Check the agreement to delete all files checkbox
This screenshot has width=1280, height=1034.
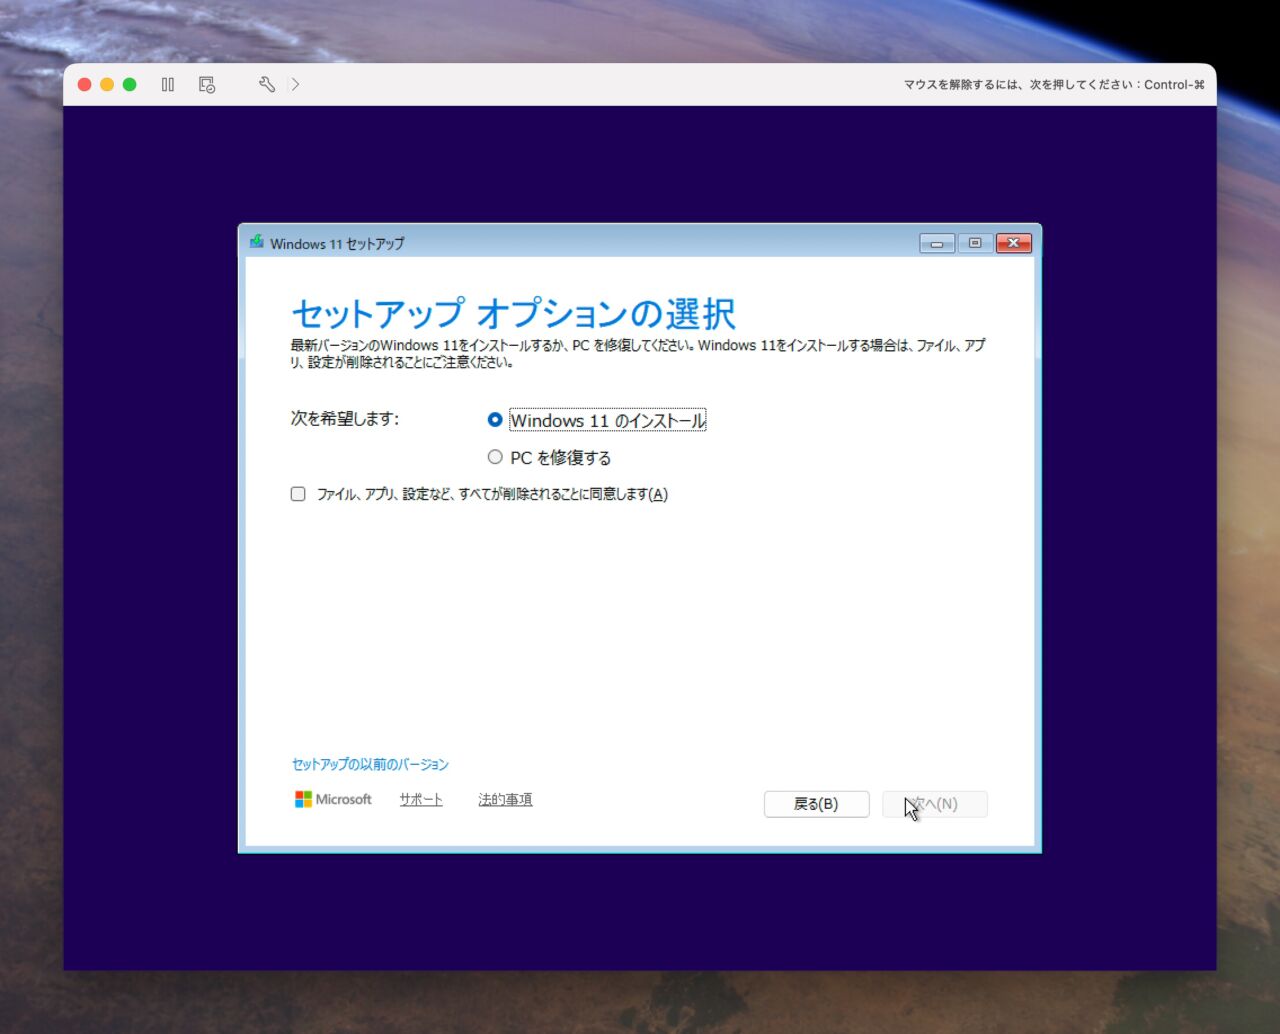298,494
